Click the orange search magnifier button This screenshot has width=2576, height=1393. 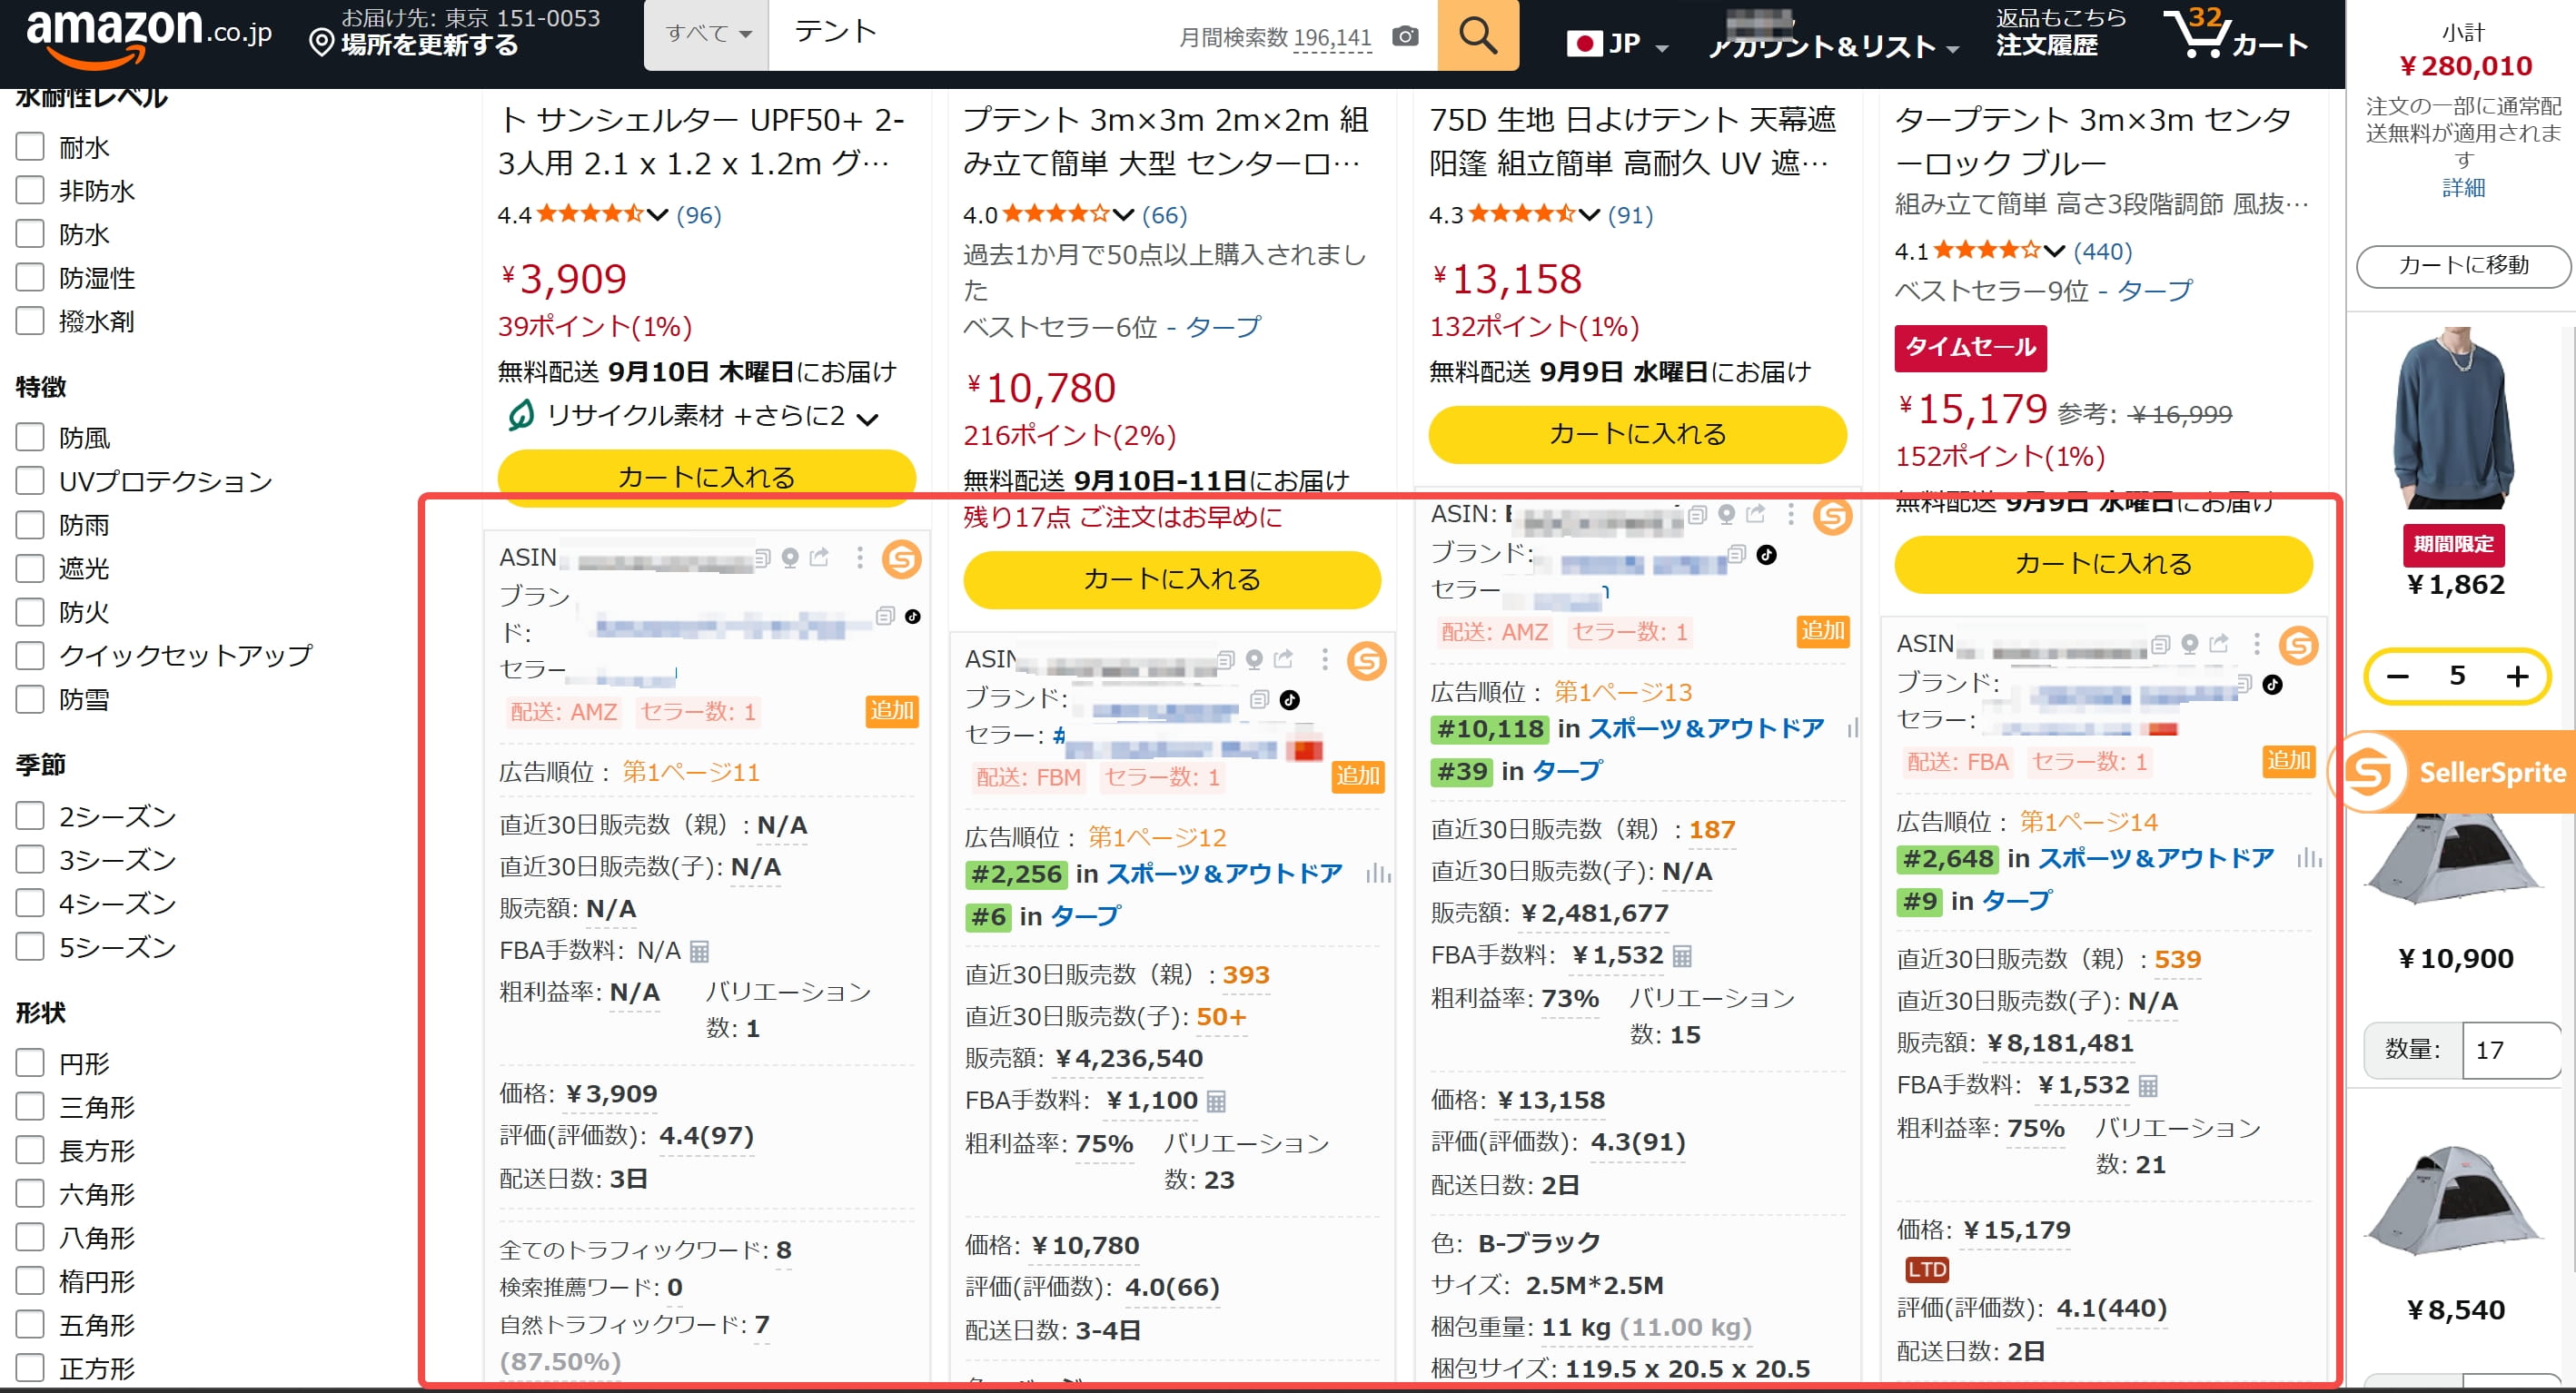(x=1477, y=35)
